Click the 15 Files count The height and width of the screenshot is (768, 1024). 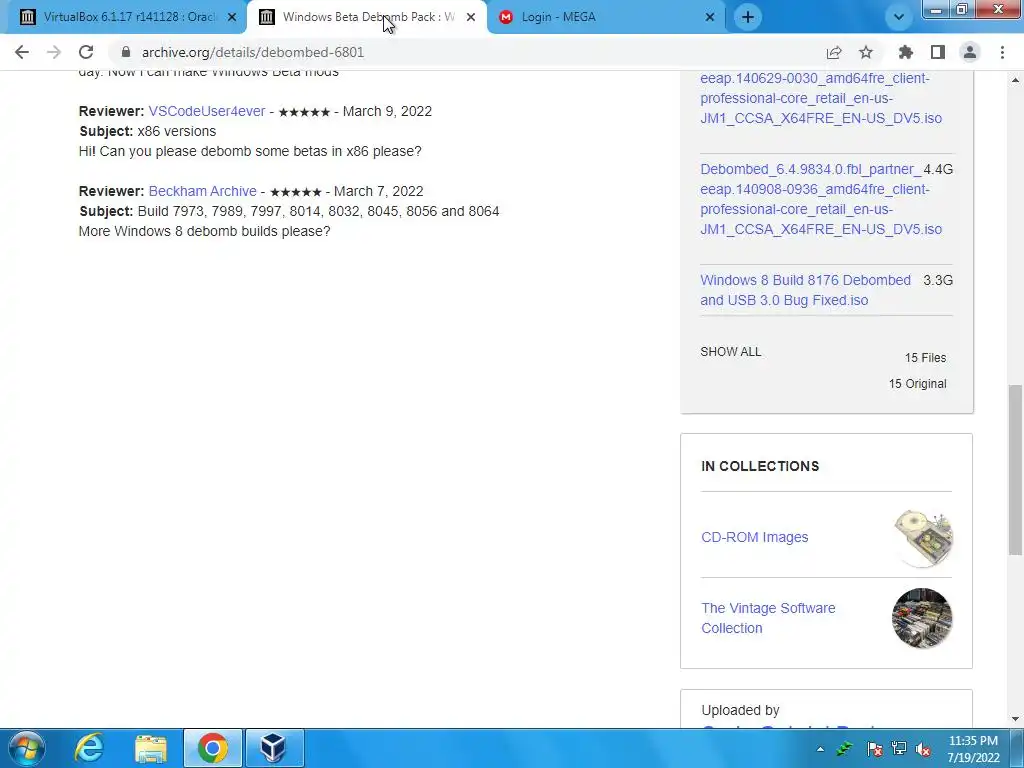click(x=925, y=358)
